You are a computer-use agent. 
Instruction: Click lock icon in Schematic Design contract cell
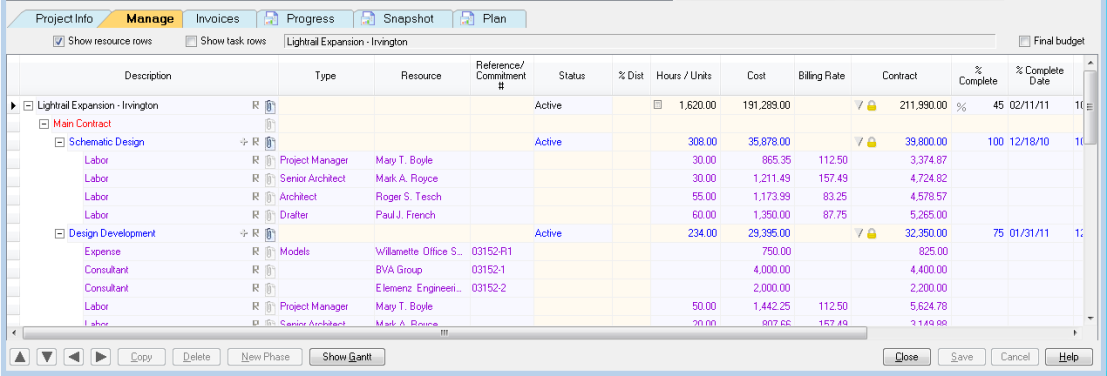pyautogui.click(x=871, y=142)
